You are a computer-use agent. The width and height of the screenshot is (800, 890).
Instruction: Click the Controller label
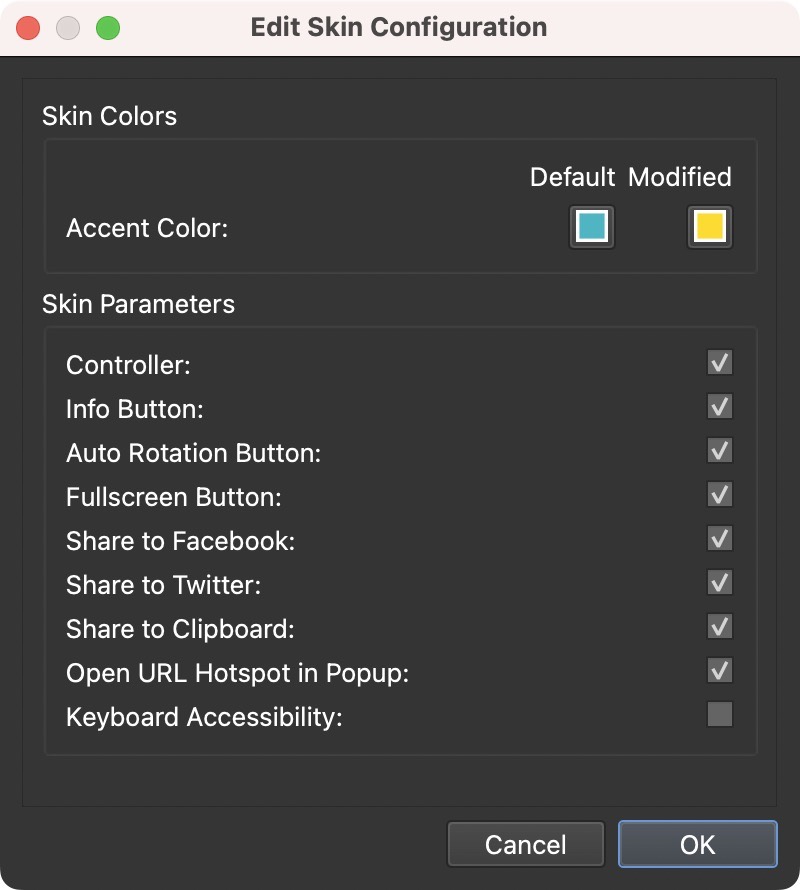click(128, 365)
